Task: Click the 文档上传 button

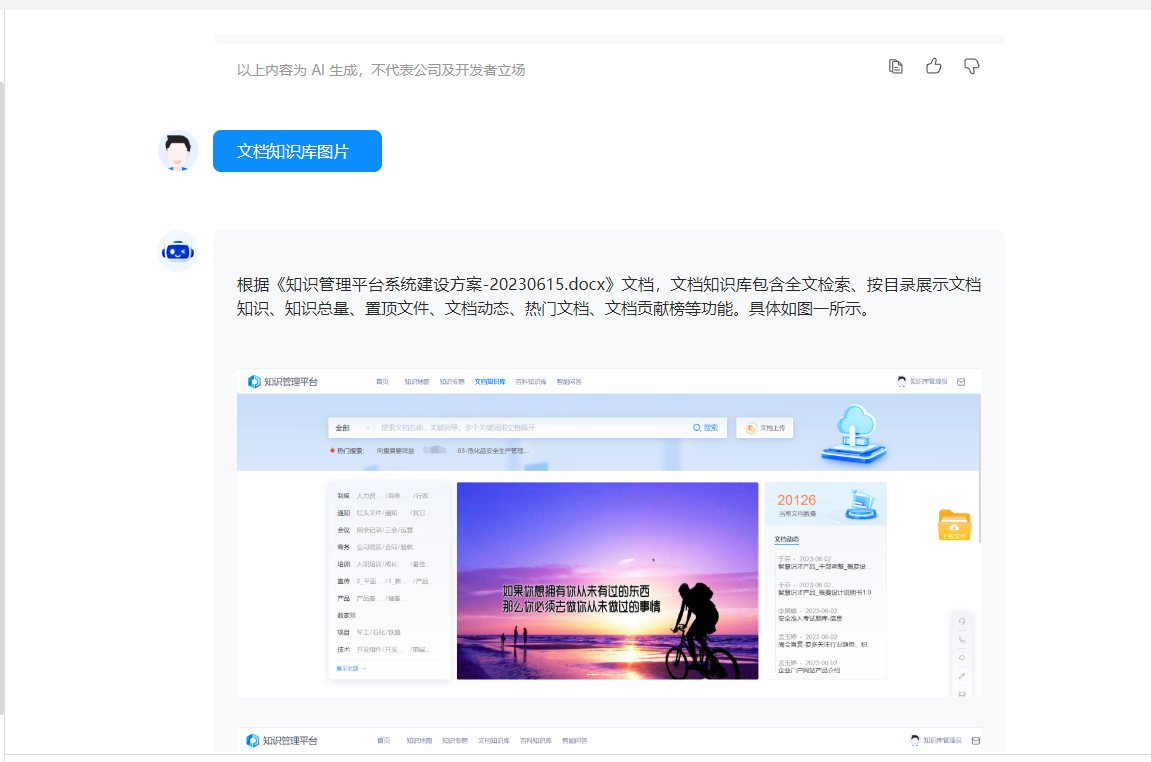Action: [765, 428]
